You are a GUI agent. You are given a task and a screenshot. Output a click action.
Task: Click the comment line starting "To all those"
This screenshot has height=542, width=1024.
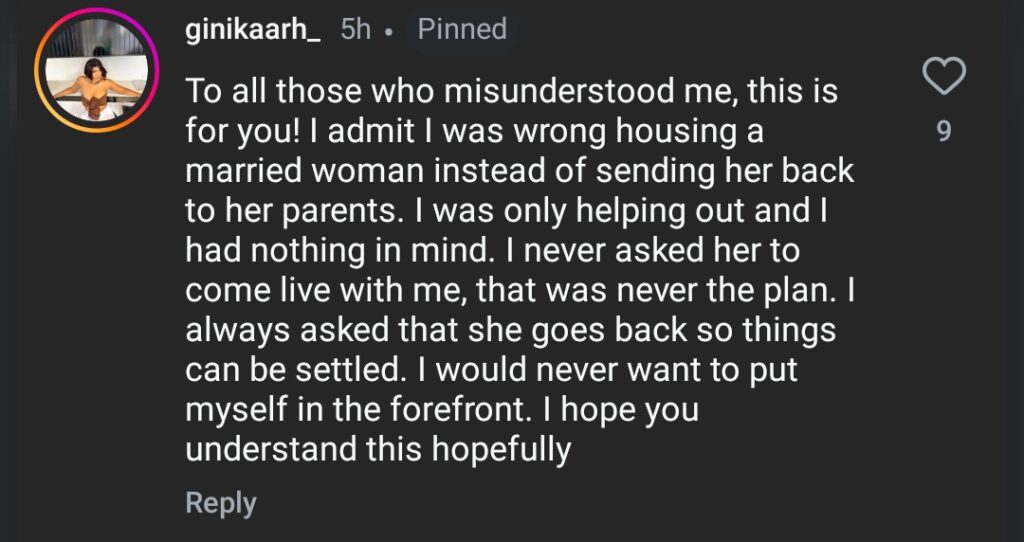tap(511, 91)
